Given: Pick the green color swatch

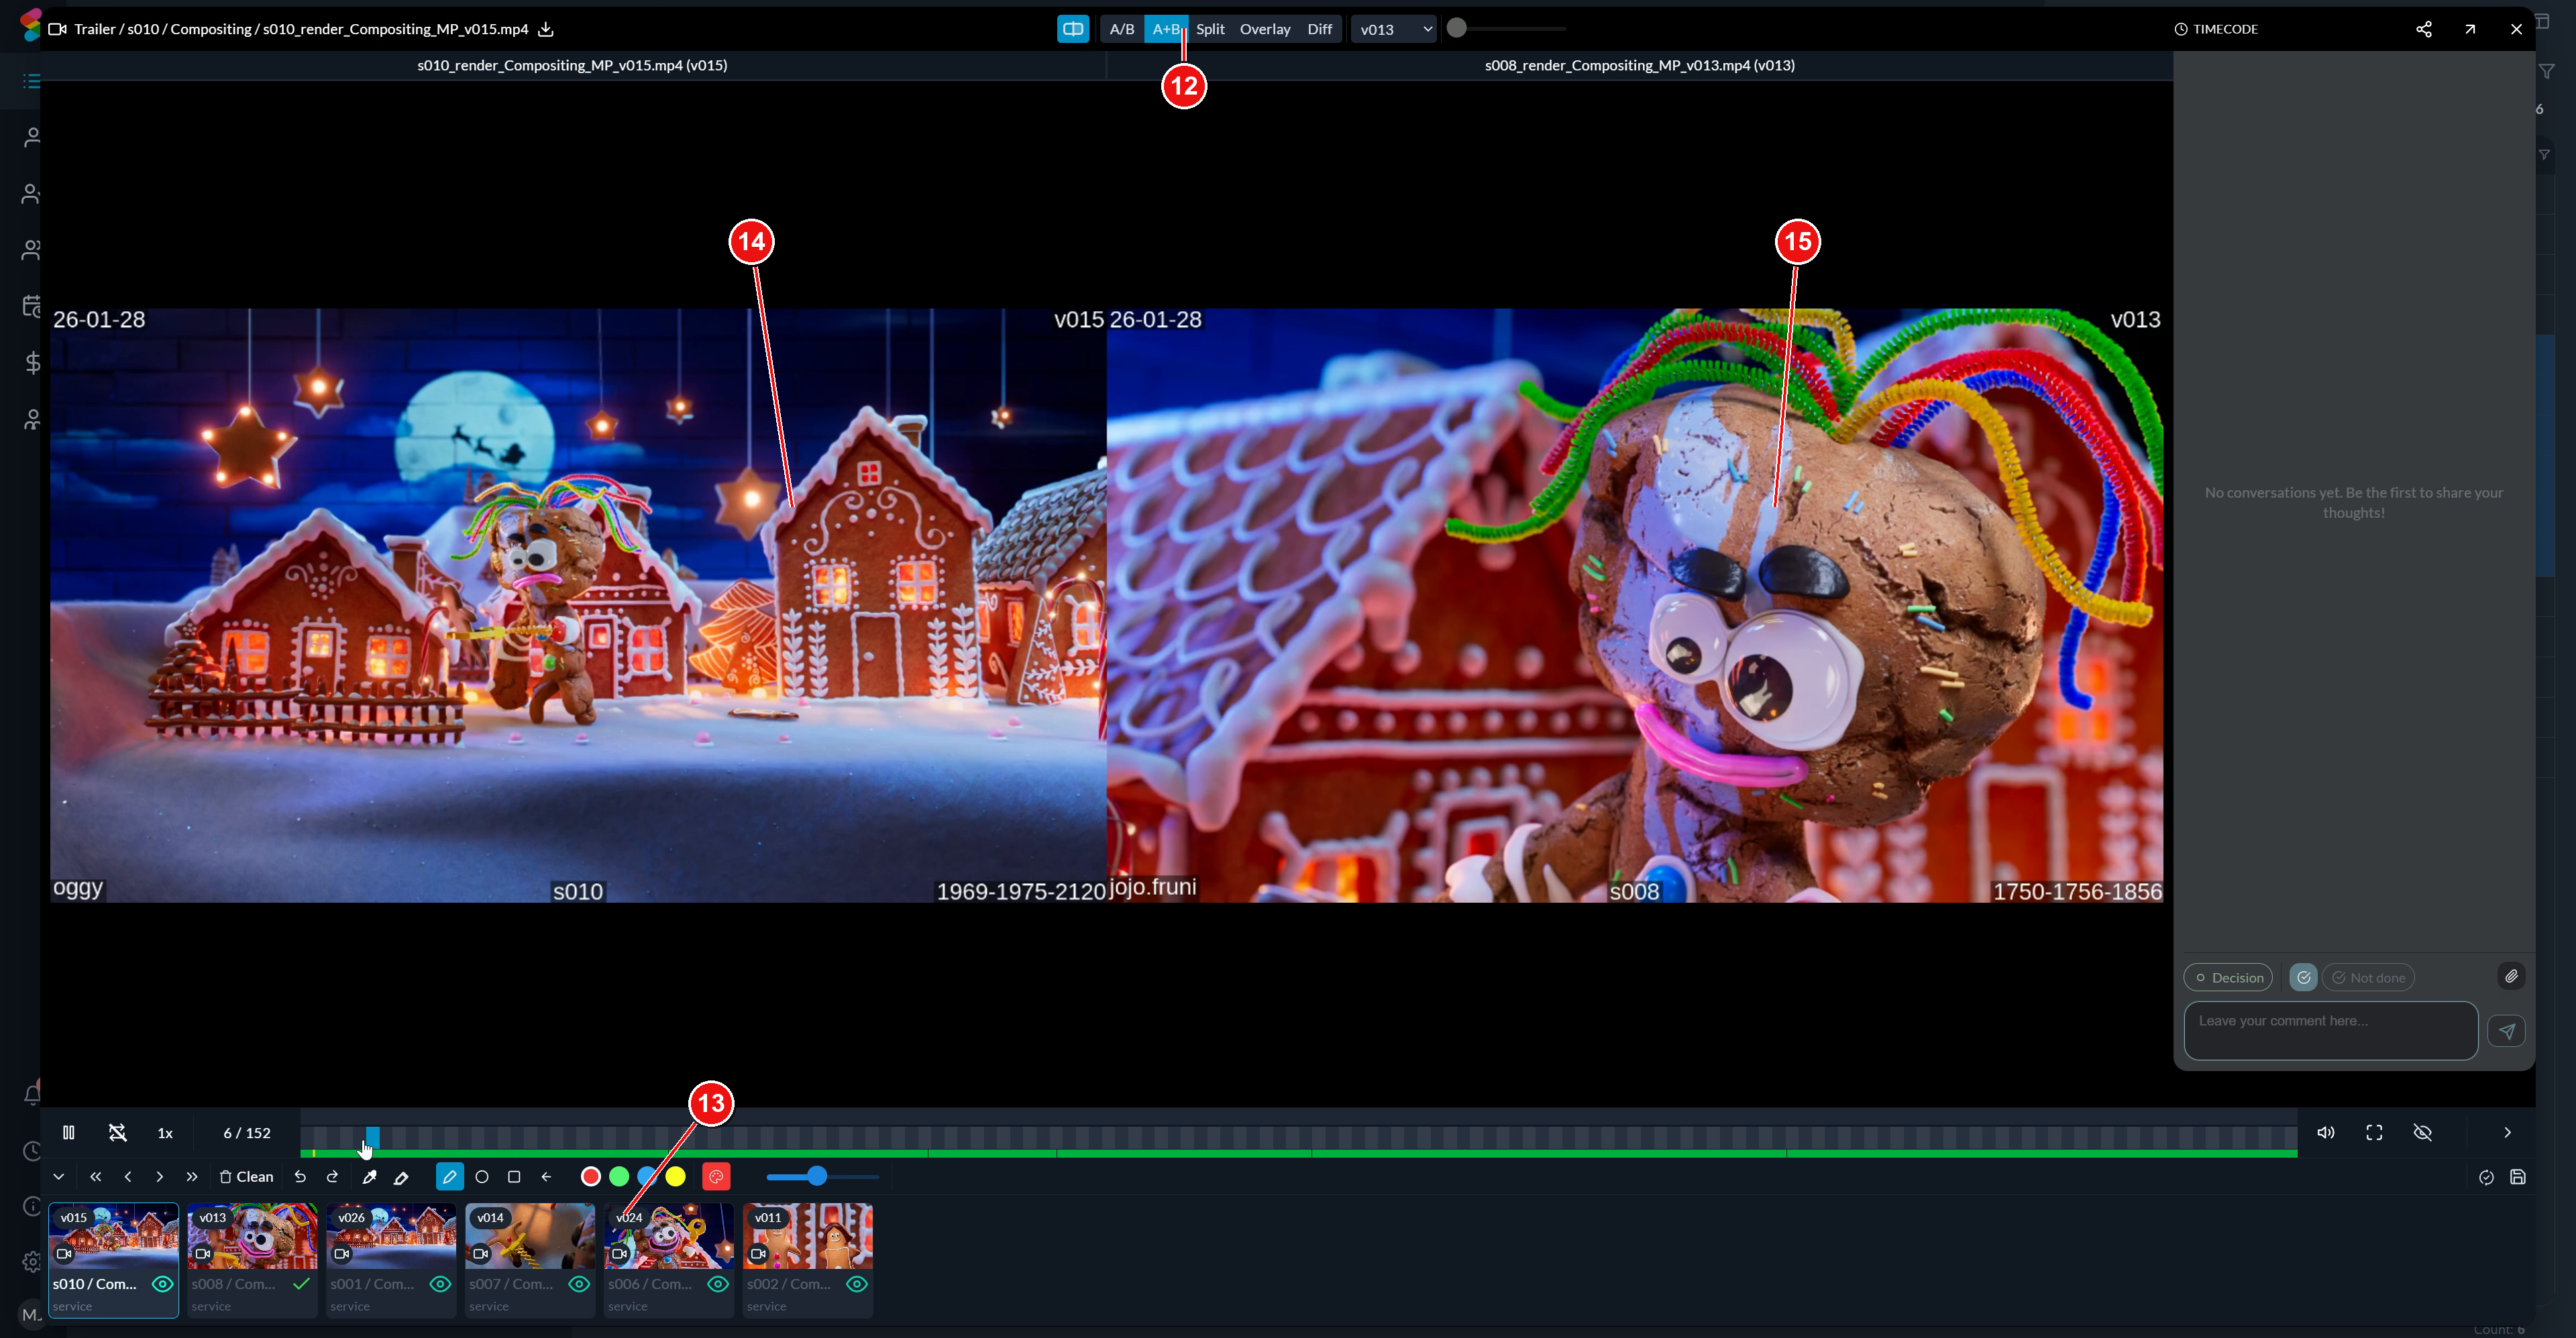Looking at the screenshot, I should tap(619, 1177).
